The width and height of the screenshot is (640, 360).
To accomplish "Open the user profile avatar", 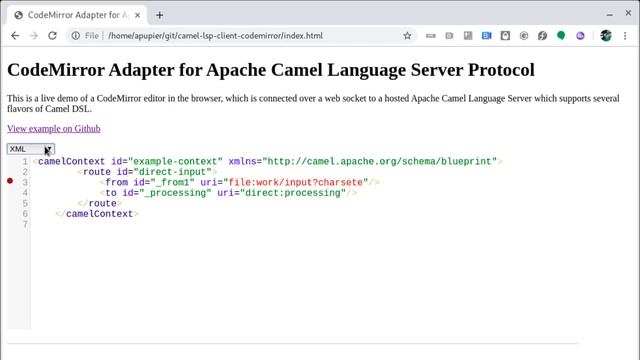I will 606,36.
